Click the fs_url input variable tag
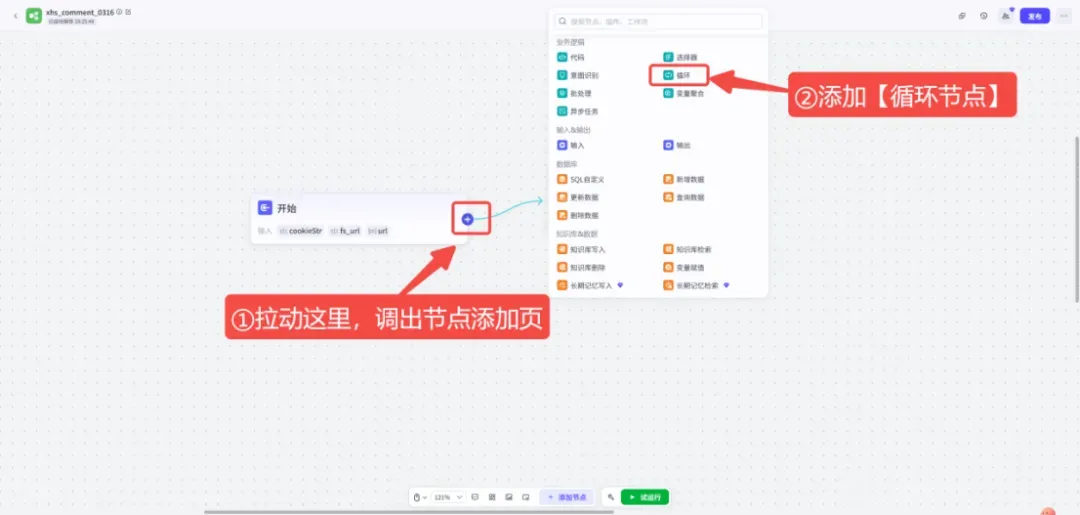 [x=345, y=231]
